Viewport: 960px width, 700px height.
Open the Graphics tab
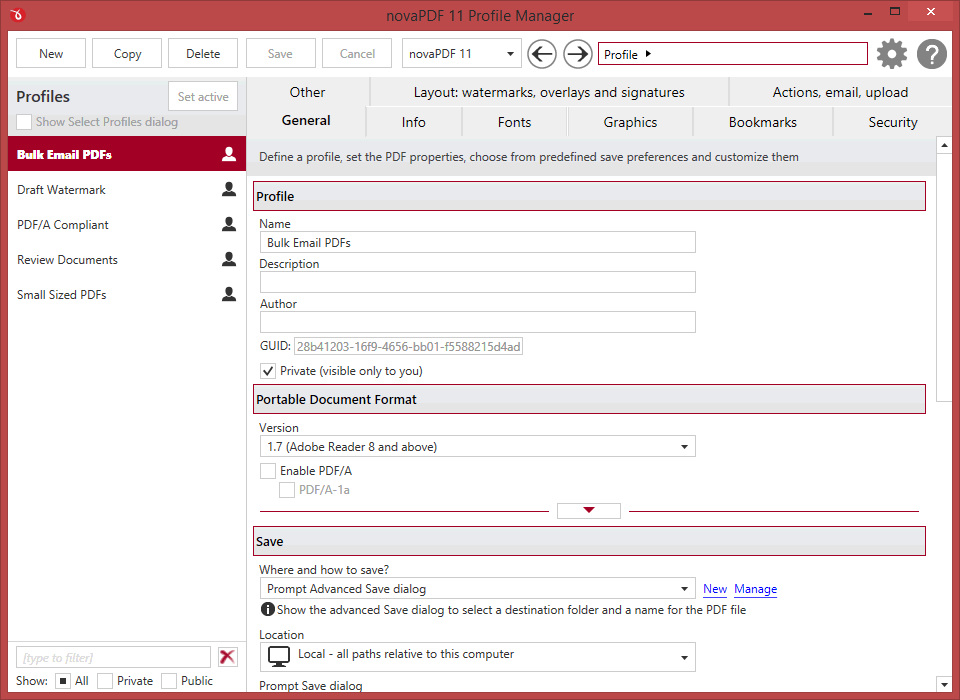[631, 122]
